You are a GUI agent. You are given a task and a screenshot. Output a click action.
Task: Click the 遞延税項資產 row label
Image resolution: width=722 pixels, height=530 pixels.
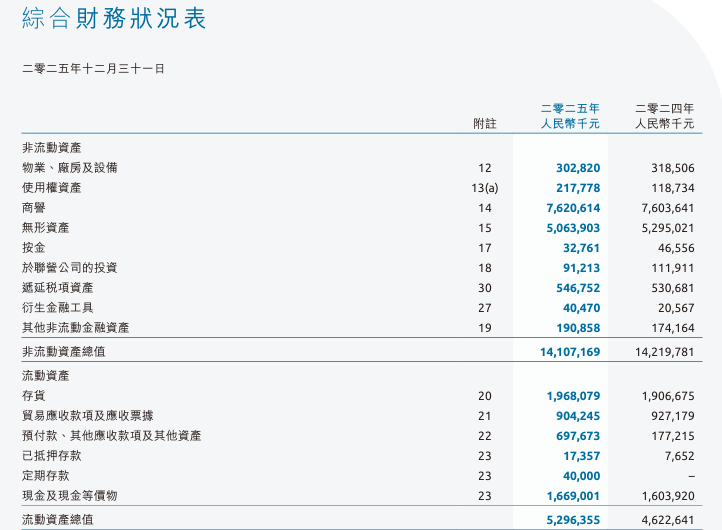coord(58,288)
